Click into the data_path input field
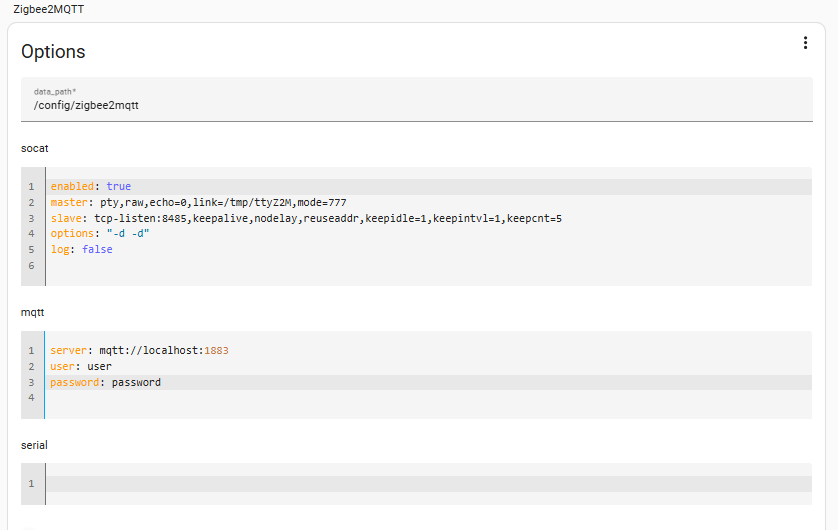This screenshot has width=838, height=530. (416, 104)
